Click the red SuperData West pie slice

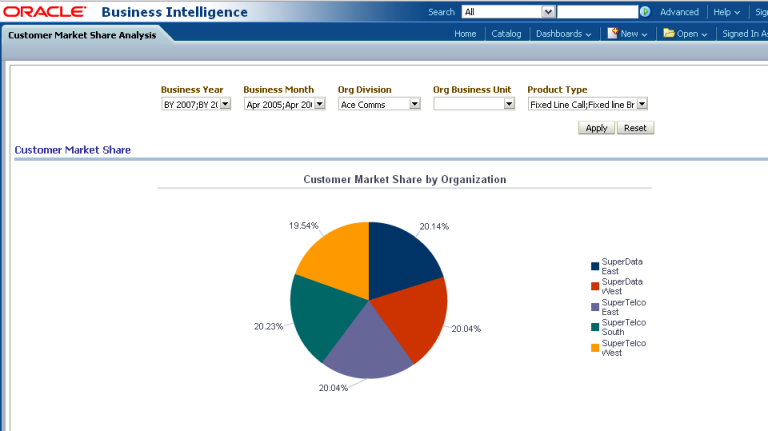tap(414, 318)
